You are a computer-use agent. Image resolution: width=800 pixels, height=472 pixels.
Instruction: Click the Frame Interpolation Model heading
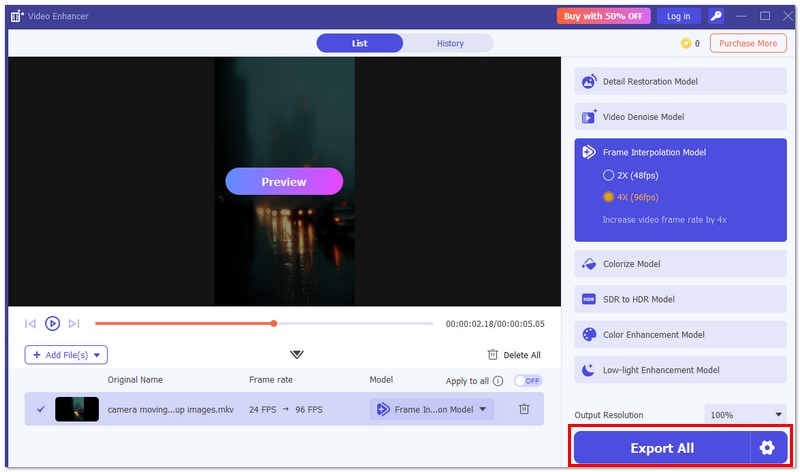(x=654, y=152)
